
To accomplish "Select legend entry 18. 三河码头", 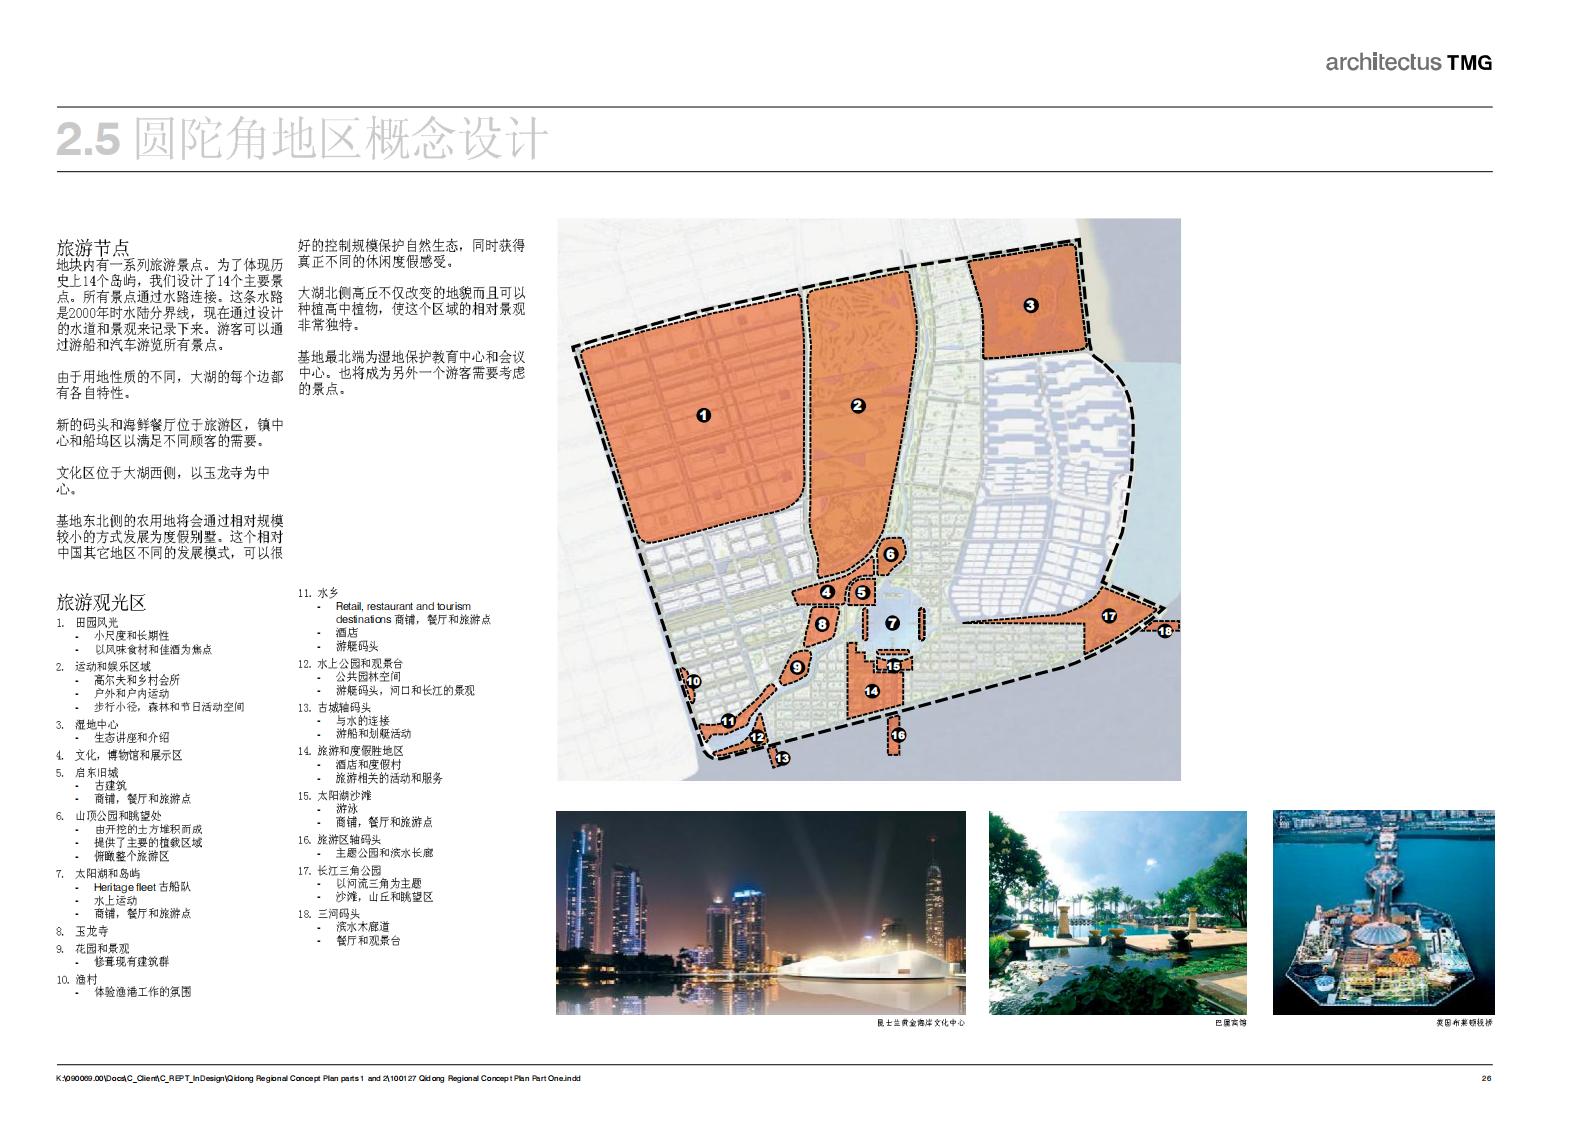I will pos(329,914).
